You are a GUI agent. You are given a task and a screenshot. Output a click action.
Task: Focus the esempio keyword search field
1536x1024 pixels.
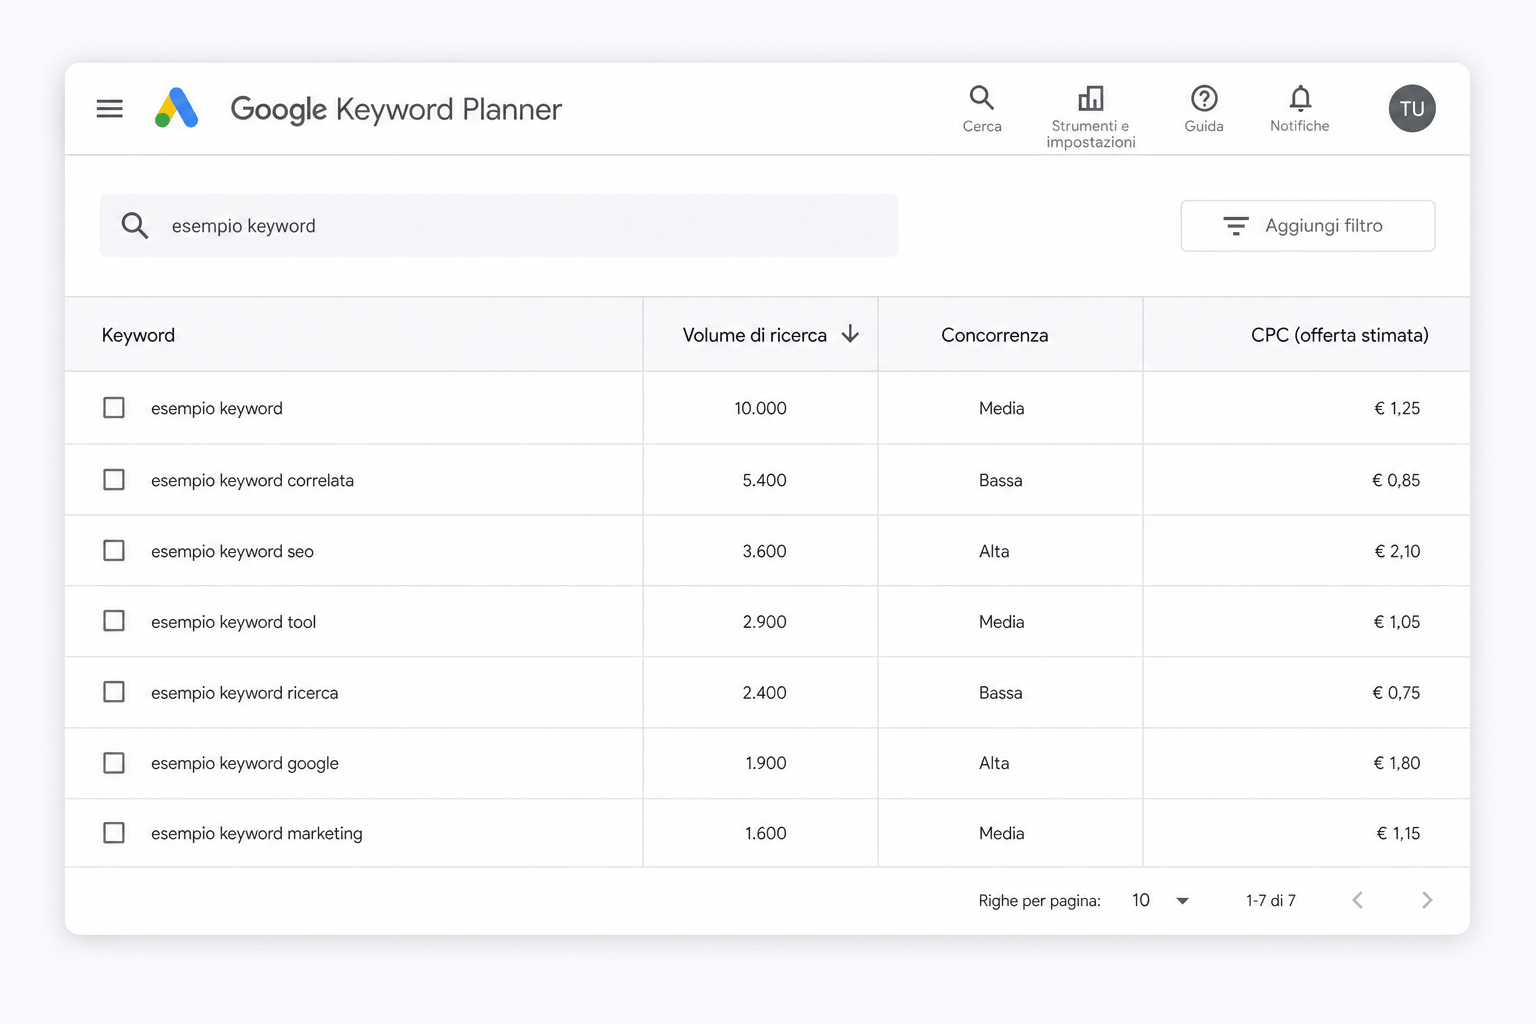pyautogui.click(x=498, y=226)
